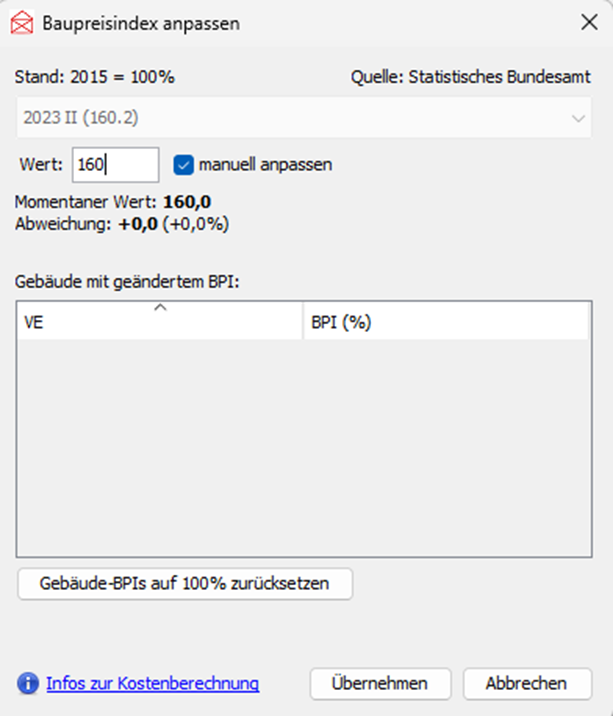Click the Momentaner Wert 160,0 text
The width and height of the screenshot is (613, 716).
tap(113, 204)
